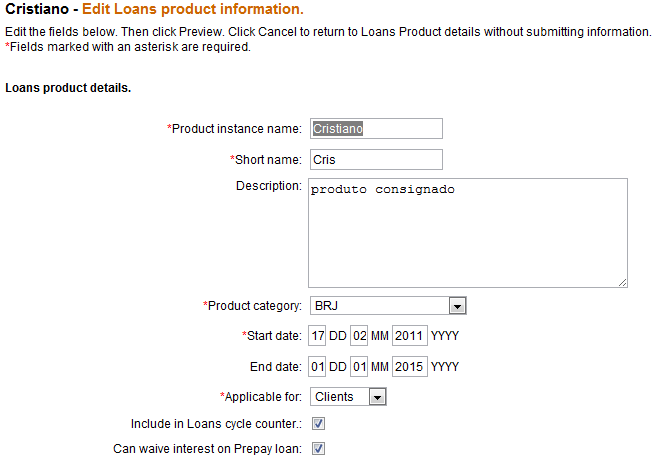656x465 pixels.
Task: Open the Applicable for dropdown
Action: tap(347, 397)
